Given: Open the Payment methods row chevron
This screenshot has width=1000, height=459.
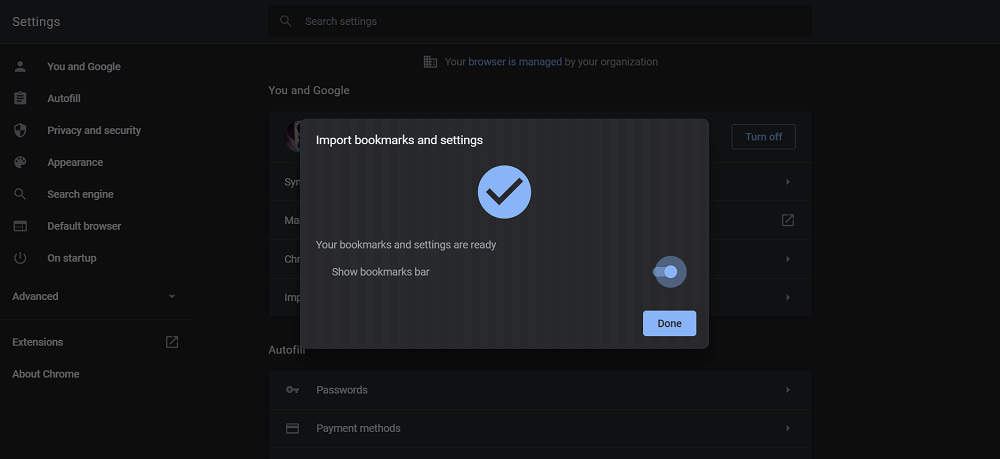Looking at the screenshot, I should click(x=788, y=428).
